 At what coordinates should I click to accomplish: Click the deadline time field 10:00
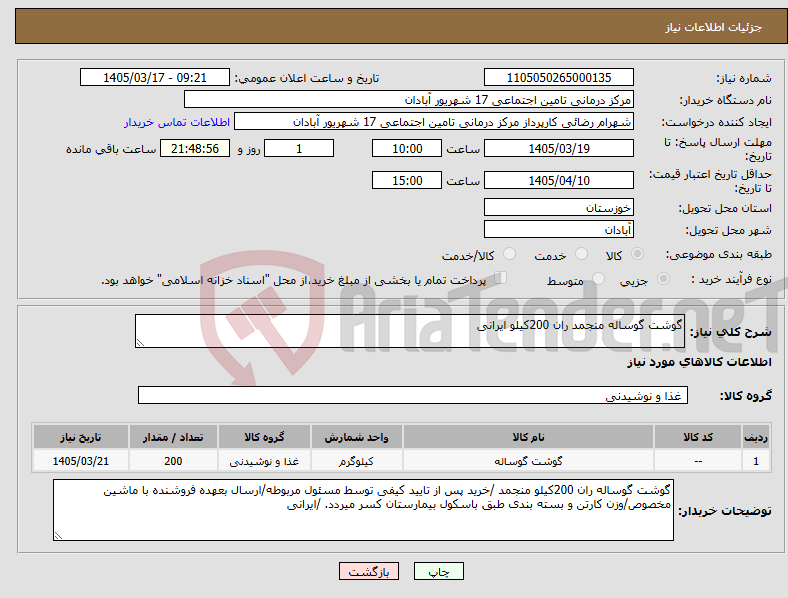407,148
